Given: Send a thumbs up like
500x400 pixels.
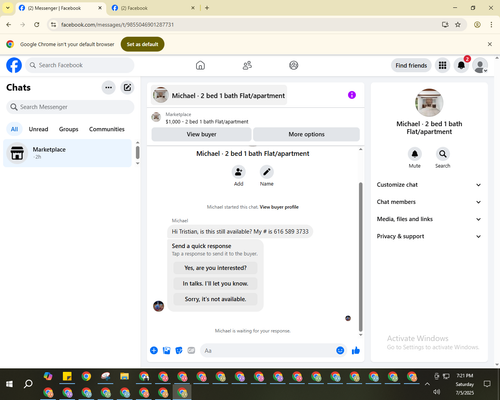Looking at the screenshot, I should [356, 350].
